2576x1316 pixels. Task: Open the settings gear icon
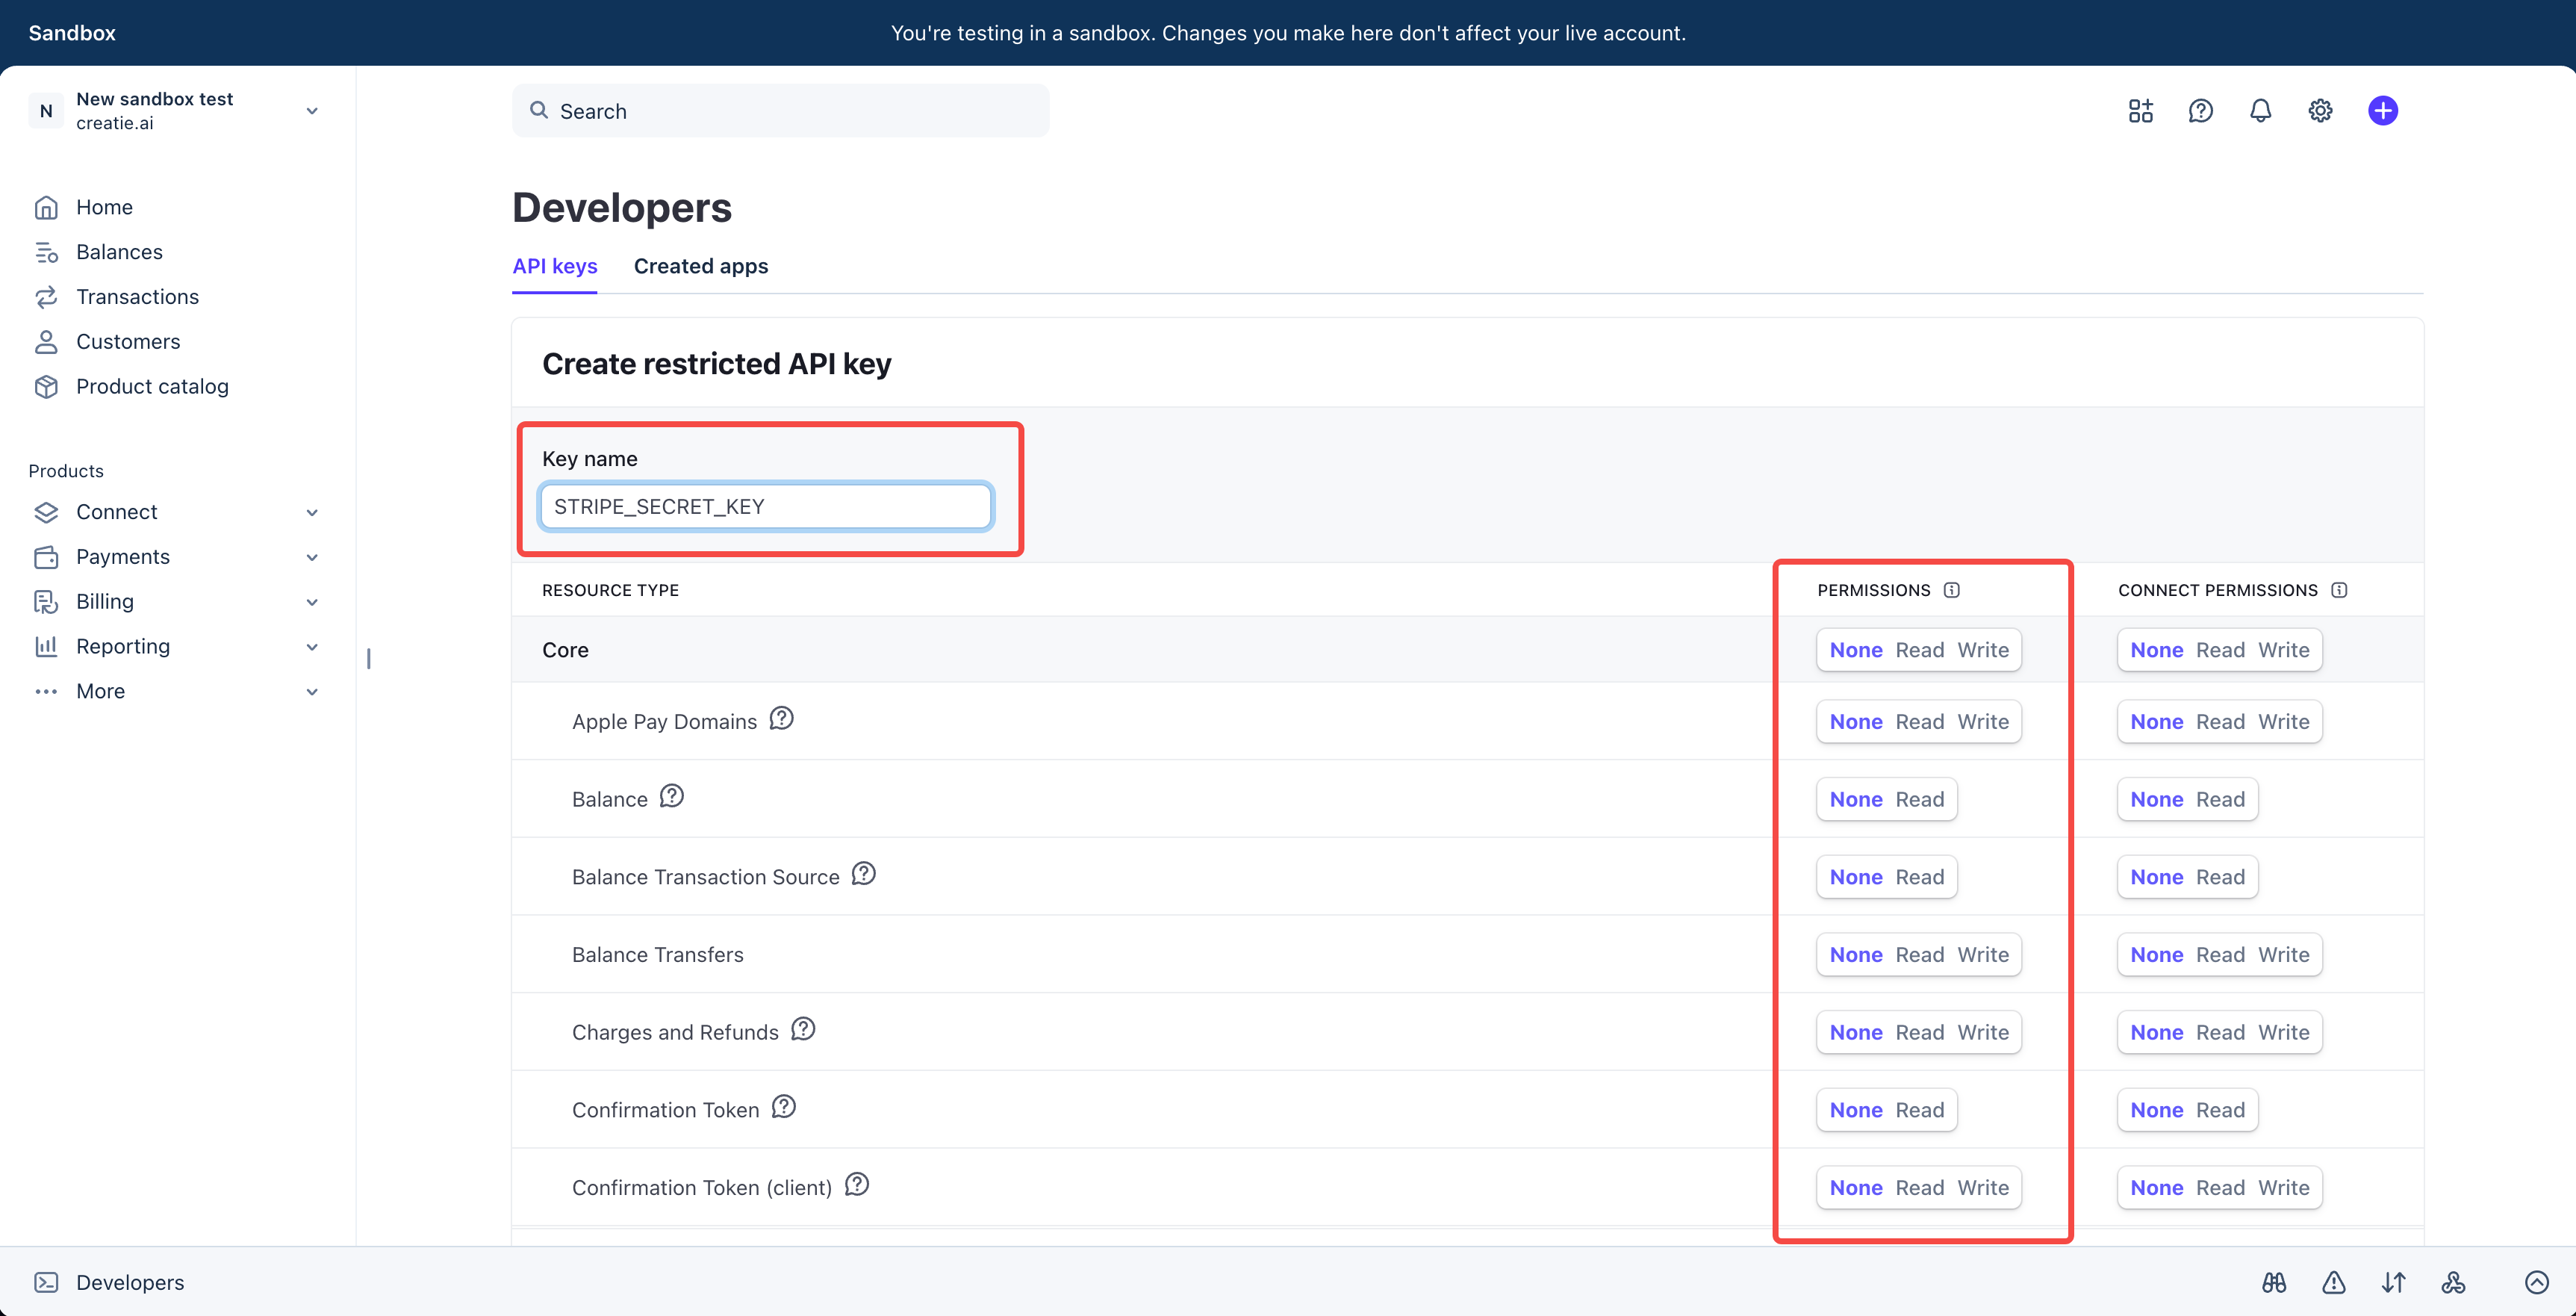[2320, 111]
